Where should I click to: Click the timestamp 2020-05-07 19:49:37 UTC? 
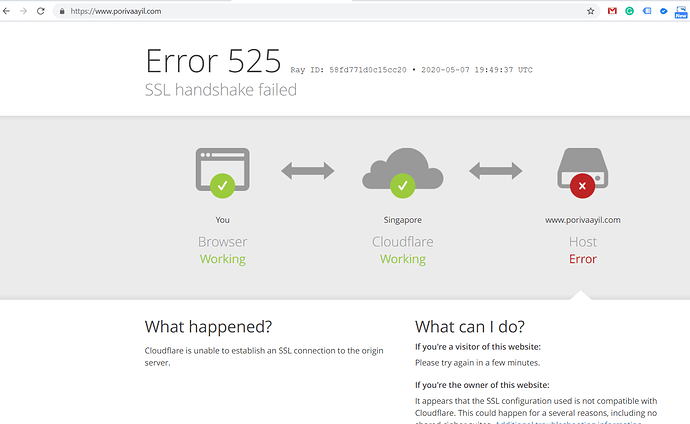pyautogui.click(x=477, y=69)
